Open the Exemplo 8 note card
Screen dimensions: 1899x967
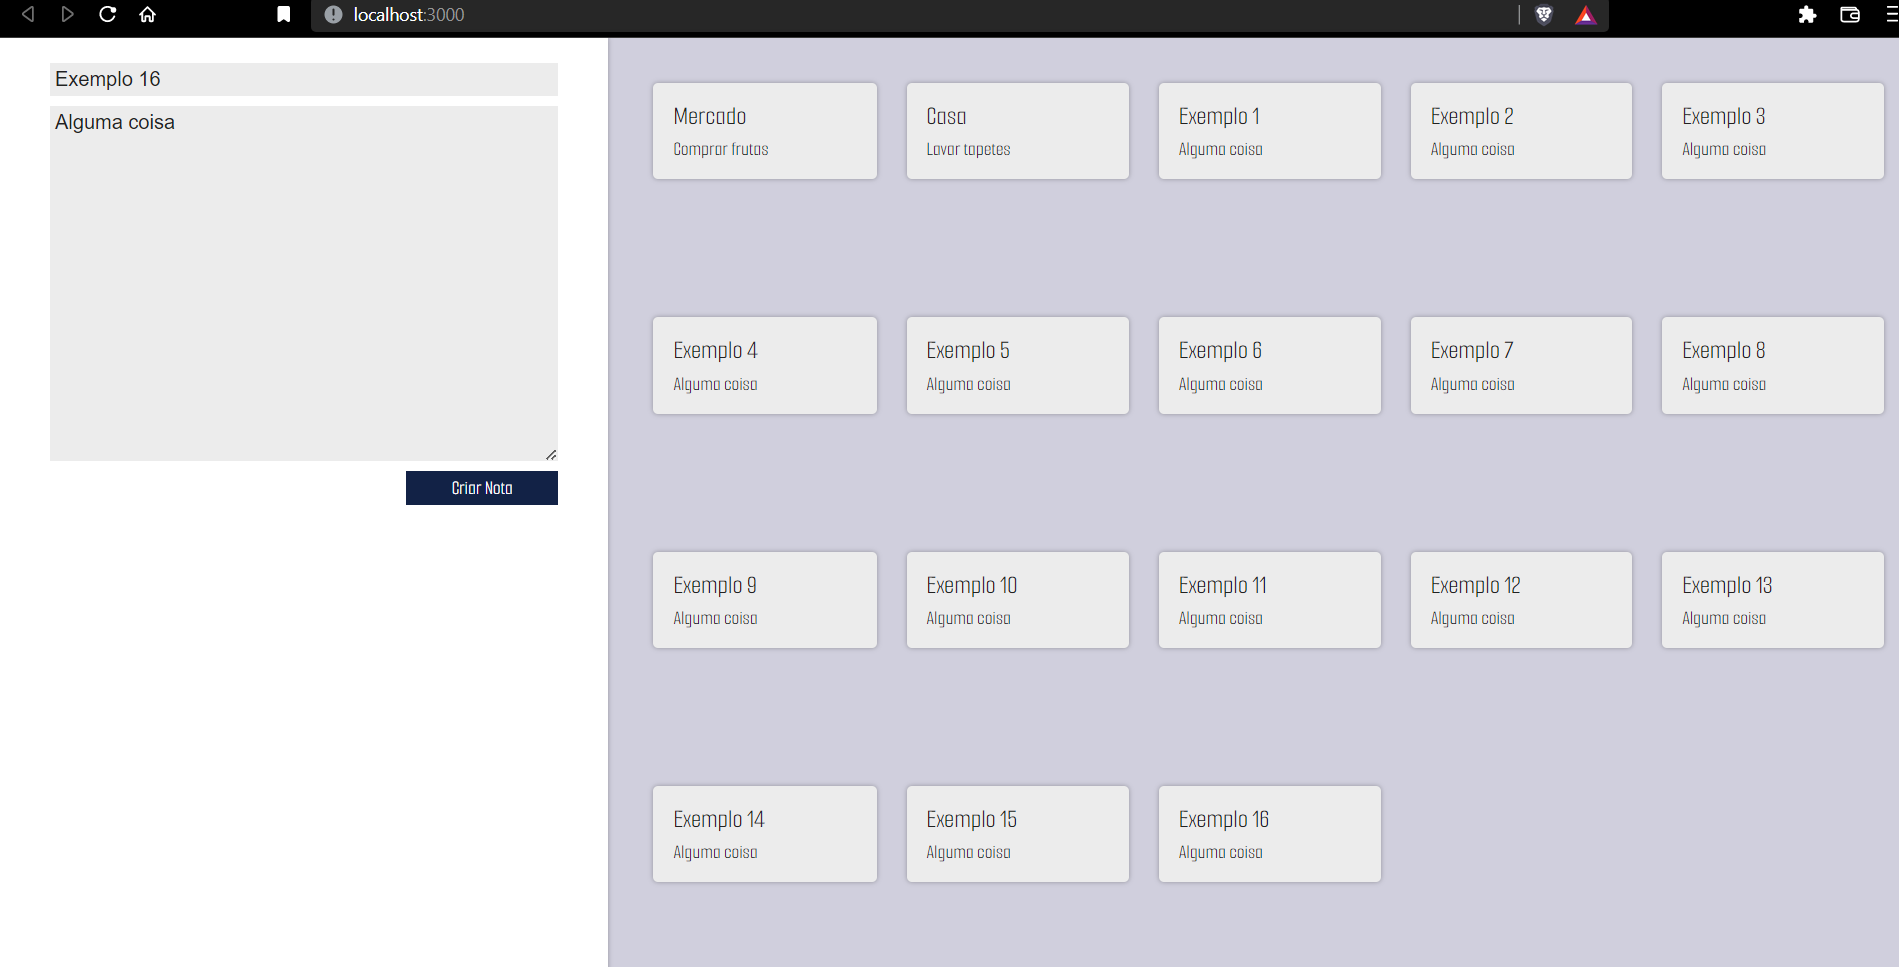click(1772, 365)
